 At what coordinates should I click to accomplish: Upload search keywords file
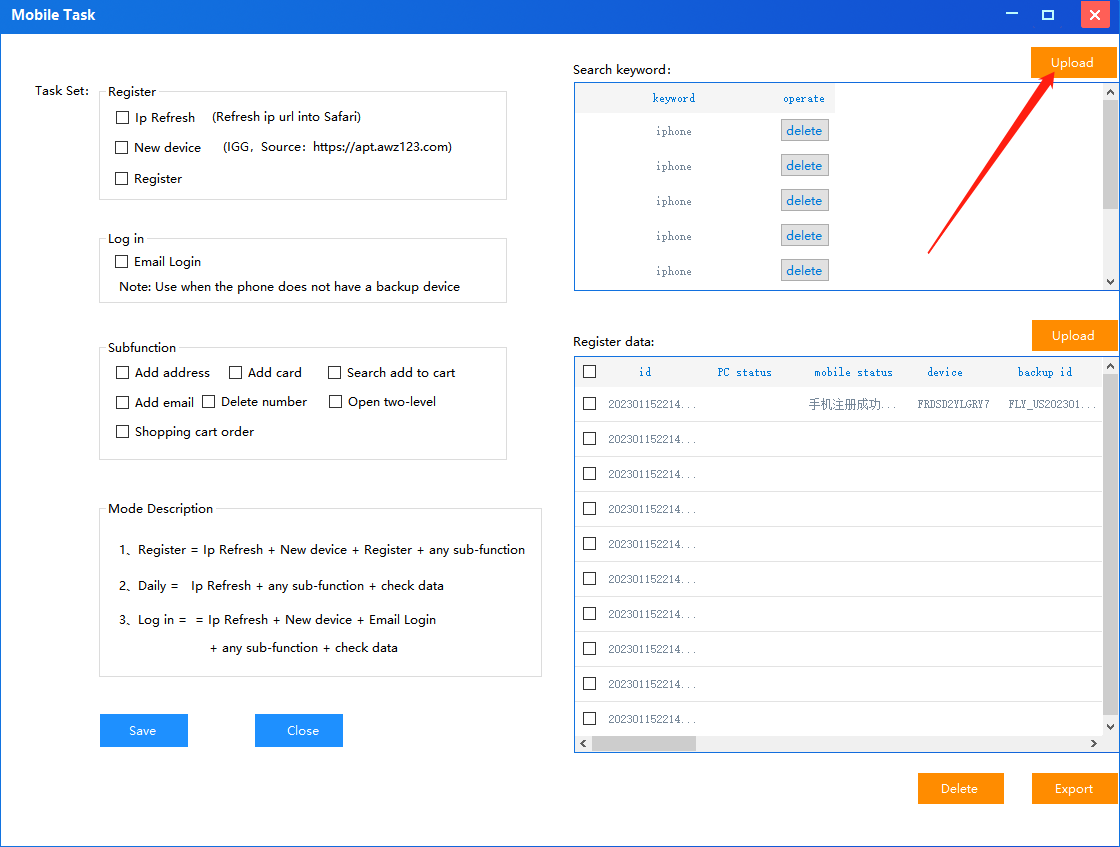1073,63
